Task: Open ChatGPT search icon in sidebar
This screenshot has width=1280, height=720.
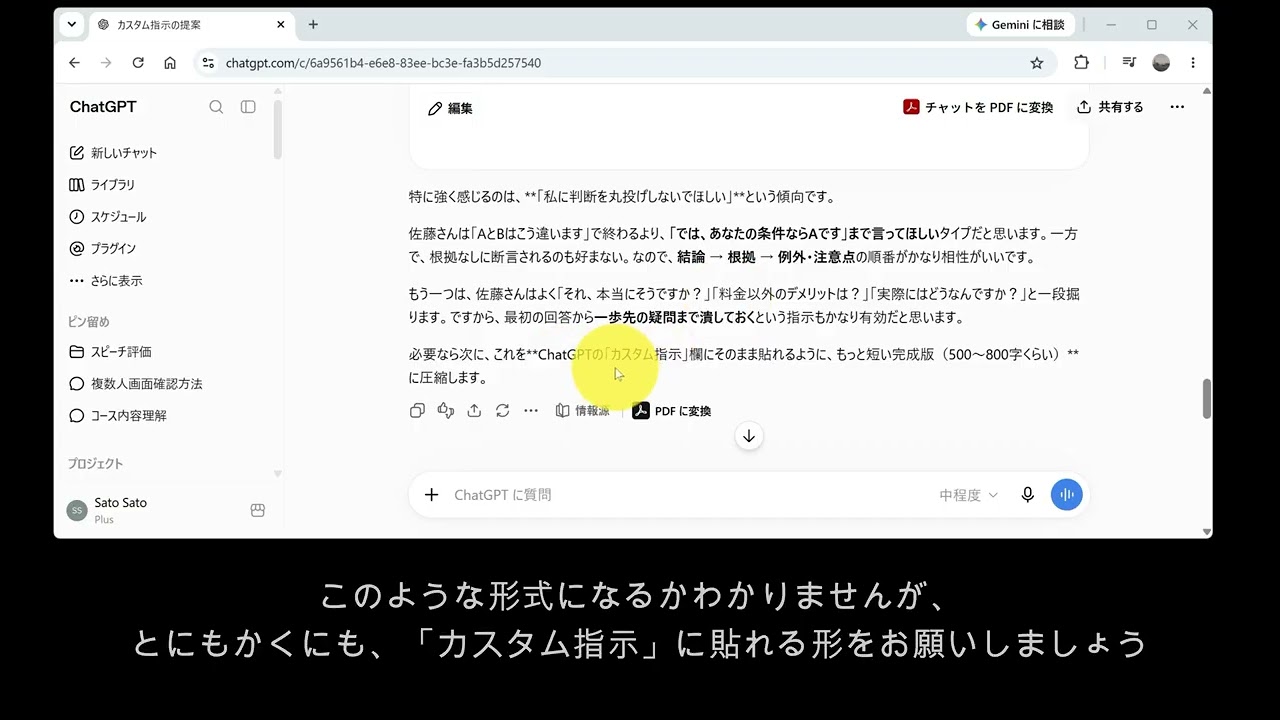Action: (x=216, y=107)
